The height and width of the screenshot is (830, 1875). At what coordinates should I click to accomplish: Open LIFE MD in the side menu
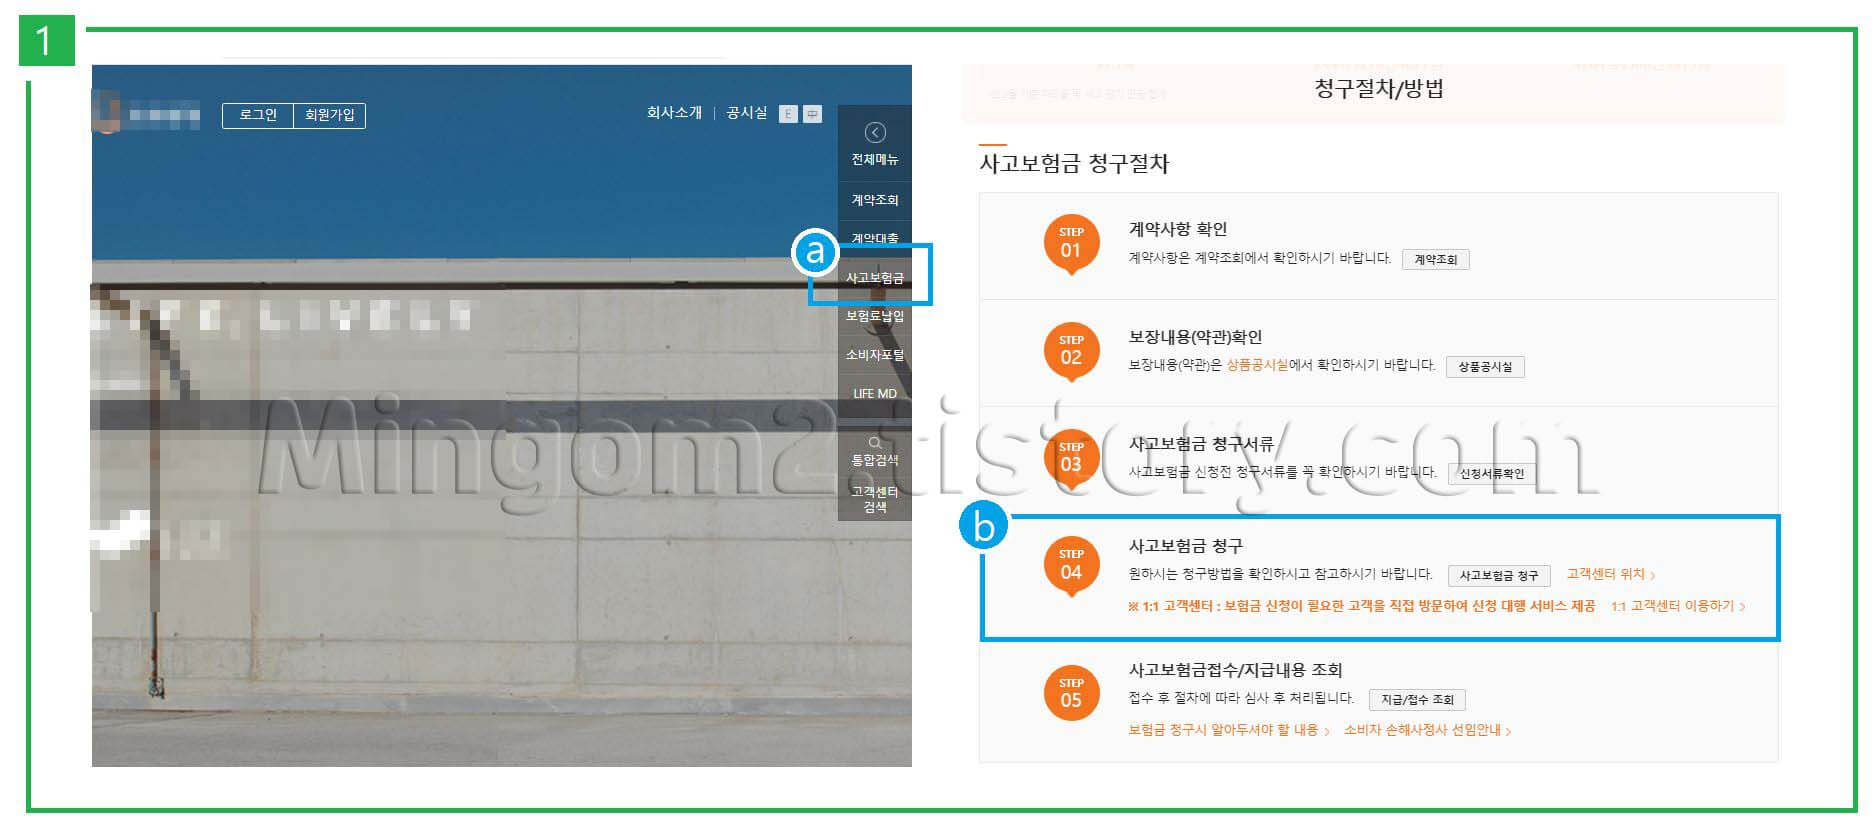click(875, 394)
